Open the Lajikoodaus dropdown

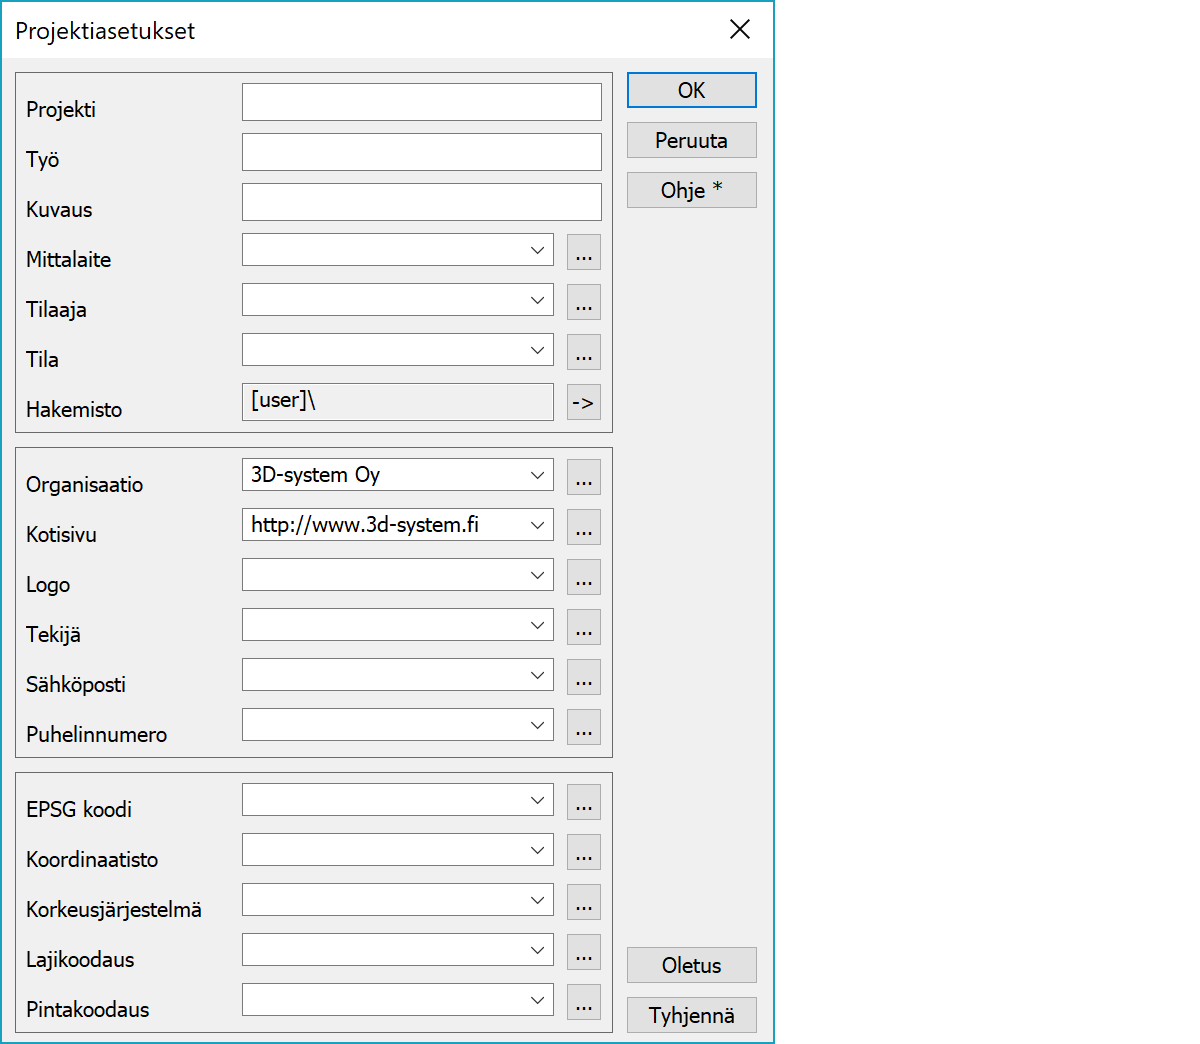(537, 950)
